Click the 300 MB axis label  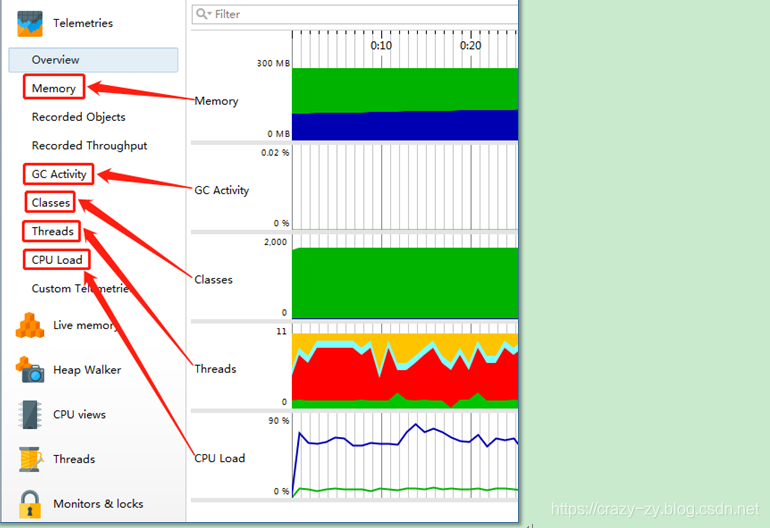pos(273,63)
